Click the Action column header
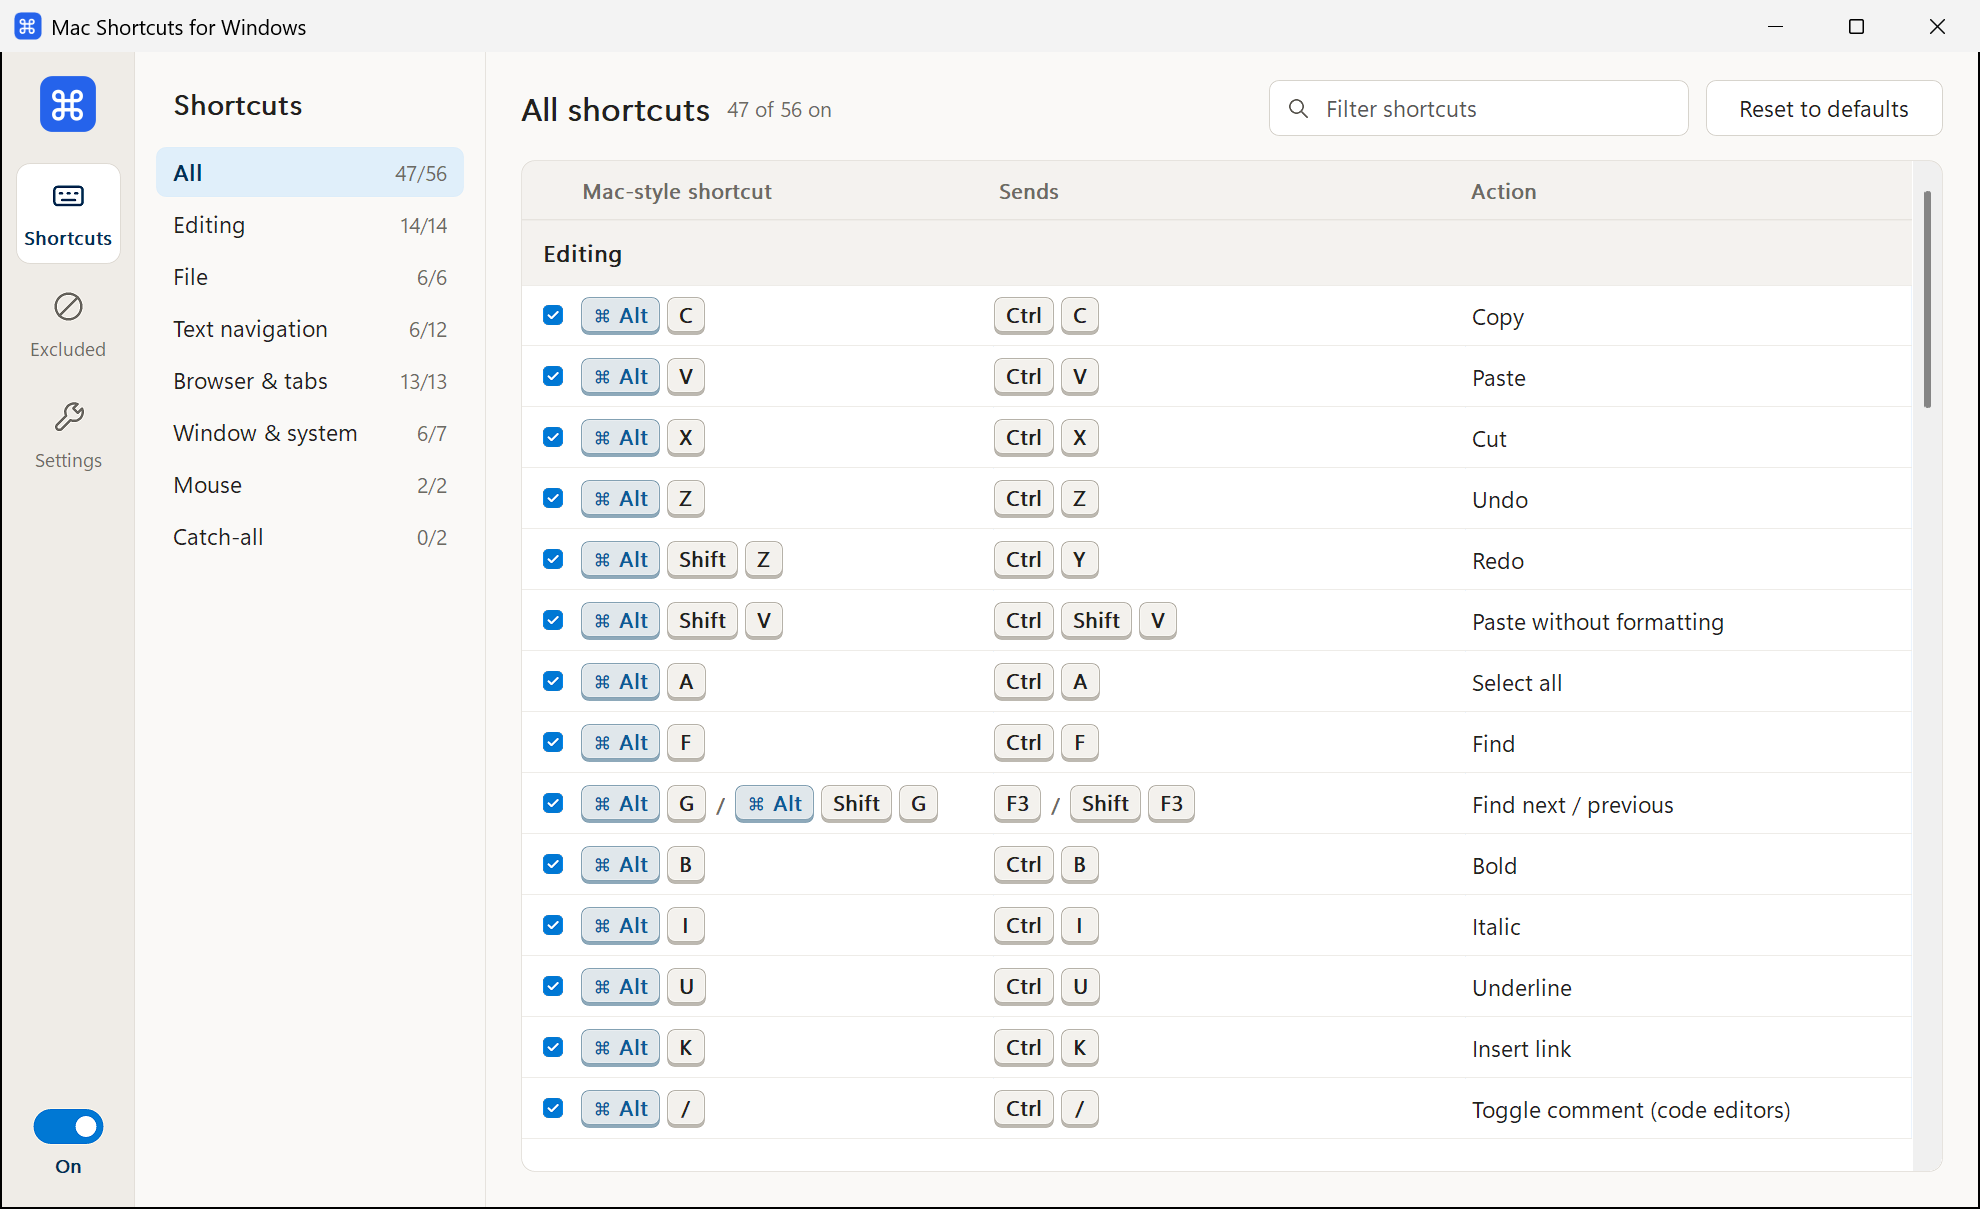This screenshot has width=1980, height=1209. pyautogui.click(x=1503, y=191)
